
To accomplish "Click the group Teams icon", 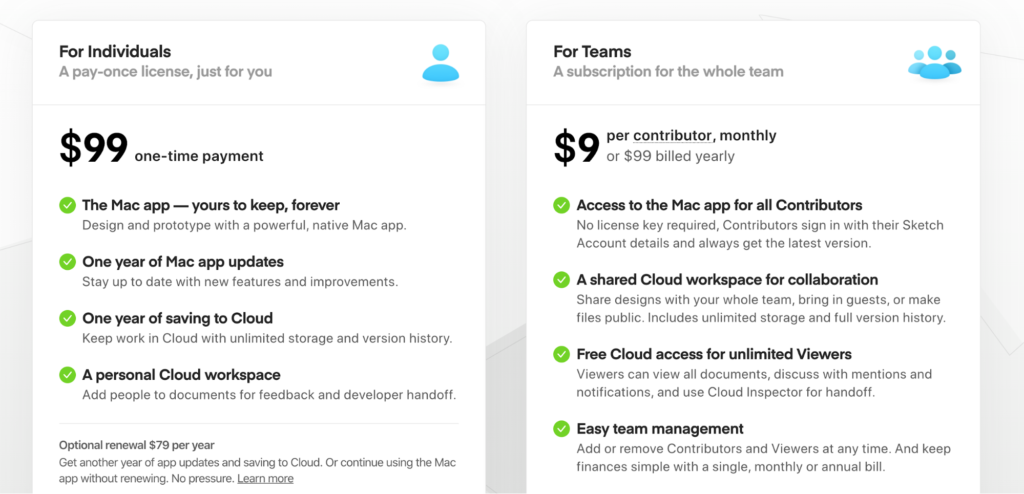I will coord(934,63).
